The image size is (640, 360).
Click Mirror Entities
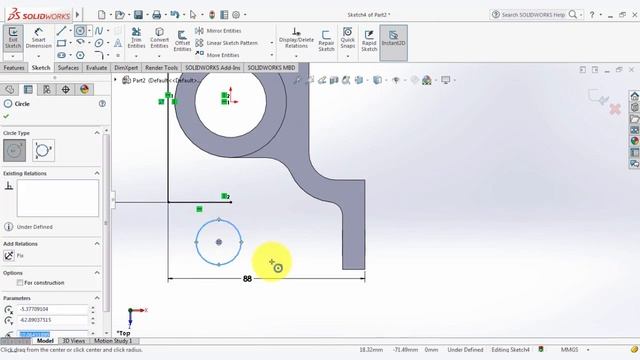[x=218, y=31]
